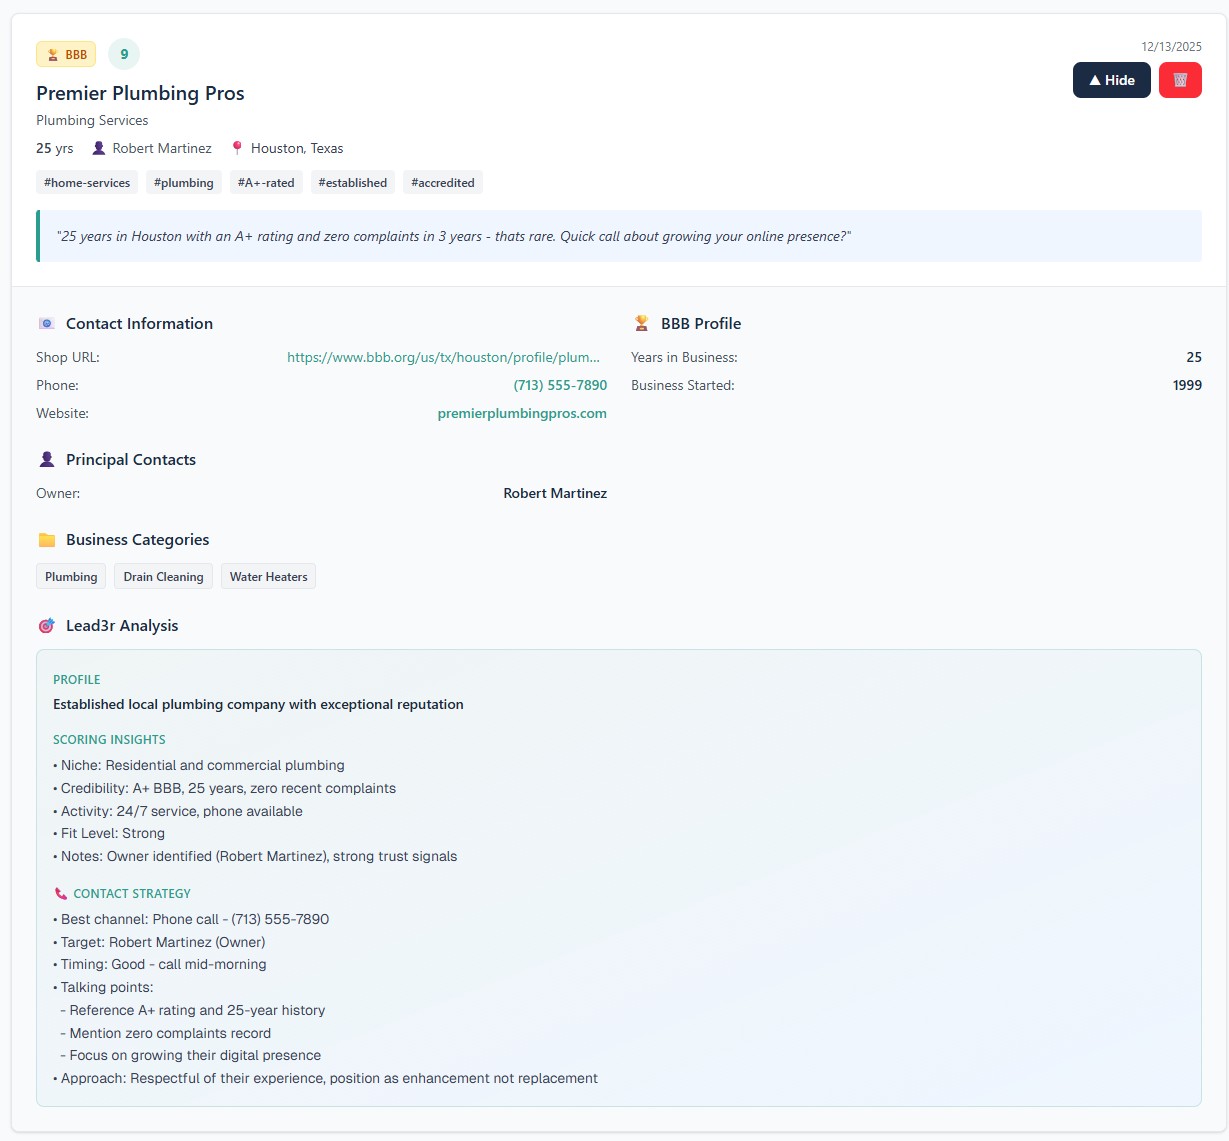
Task: Collapse the lead card with Hide
Action: 1111,80
